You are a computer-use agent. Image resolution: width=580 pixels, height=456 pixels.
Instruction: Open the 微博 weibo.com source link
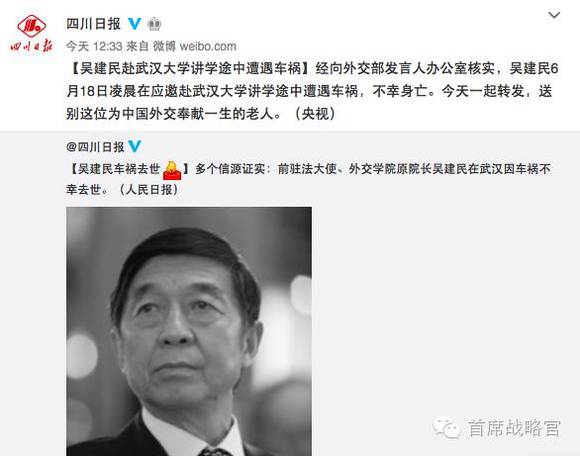(x=195, y=46)
